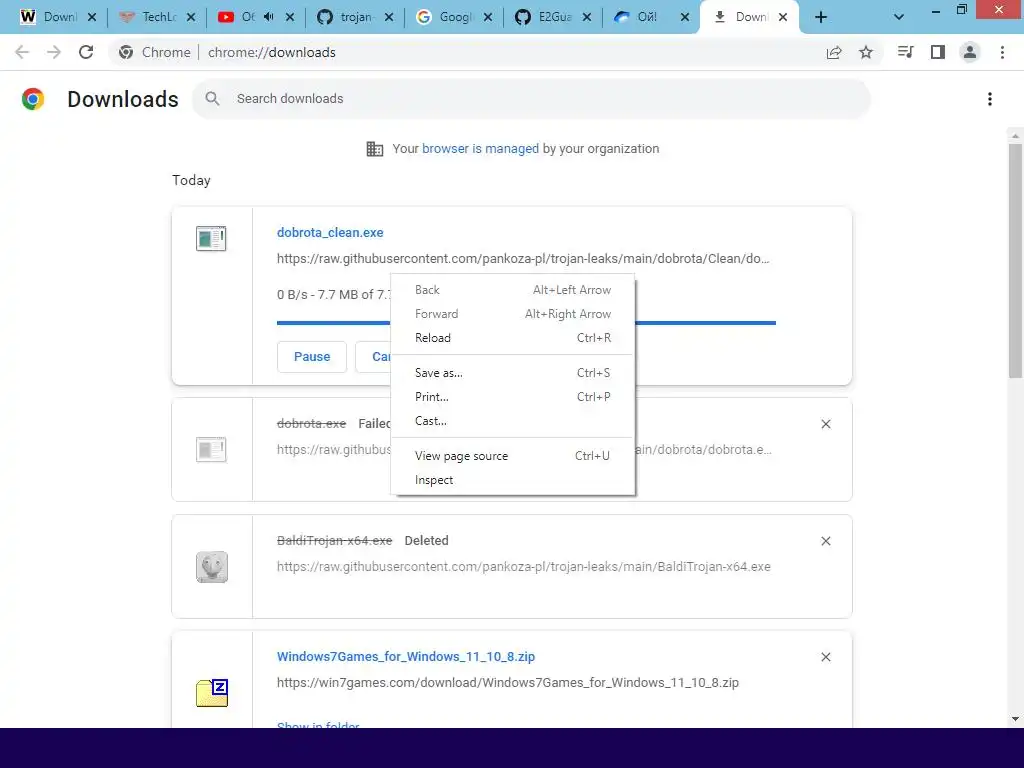Remove dobrota.exe from the list
Screen dimensions: 1024x768
[x=825, y=424]
